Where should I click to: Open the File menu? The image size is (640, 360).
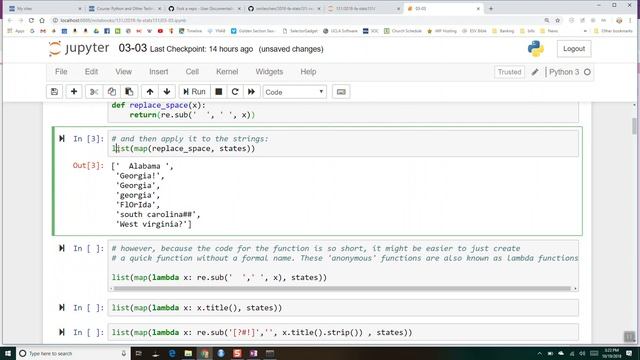click(x=61, y=71)
